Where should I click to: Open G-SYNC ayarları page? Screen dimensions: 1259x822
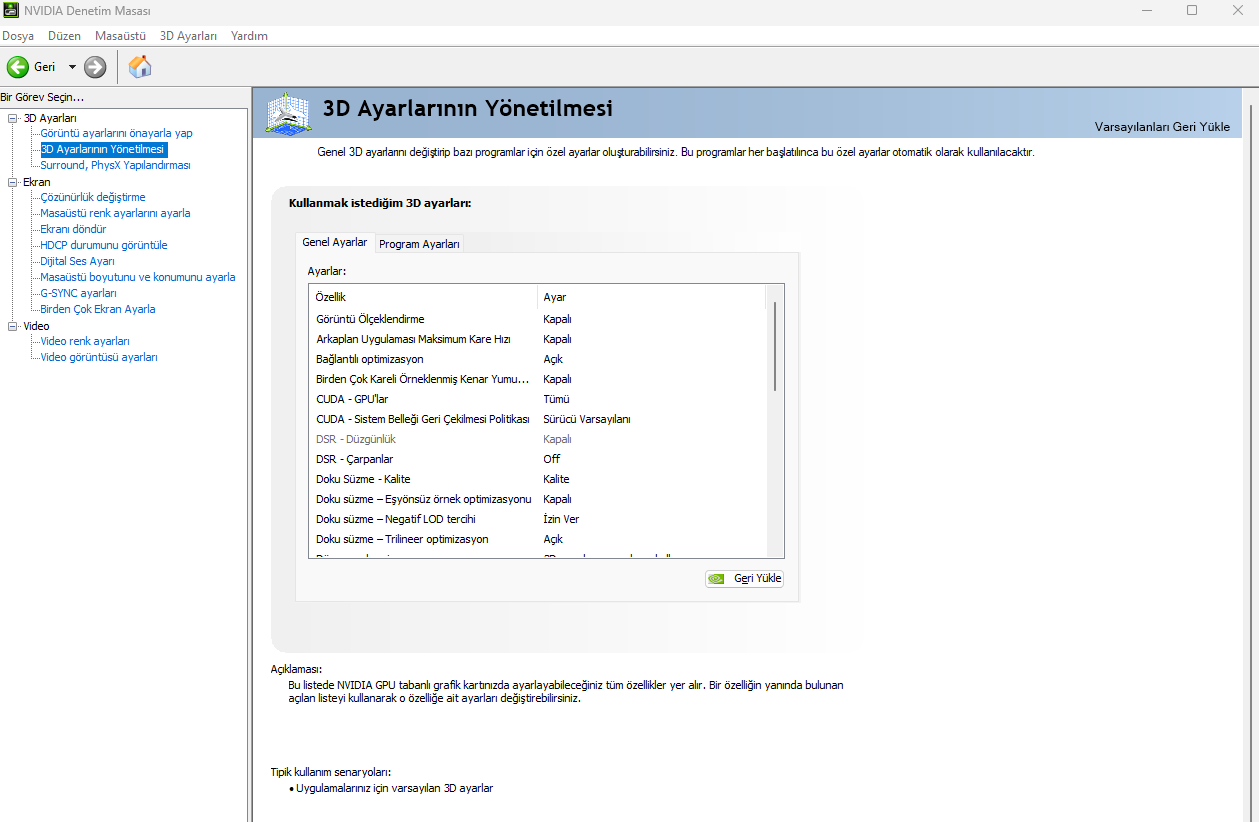click(x=78, y=293)
